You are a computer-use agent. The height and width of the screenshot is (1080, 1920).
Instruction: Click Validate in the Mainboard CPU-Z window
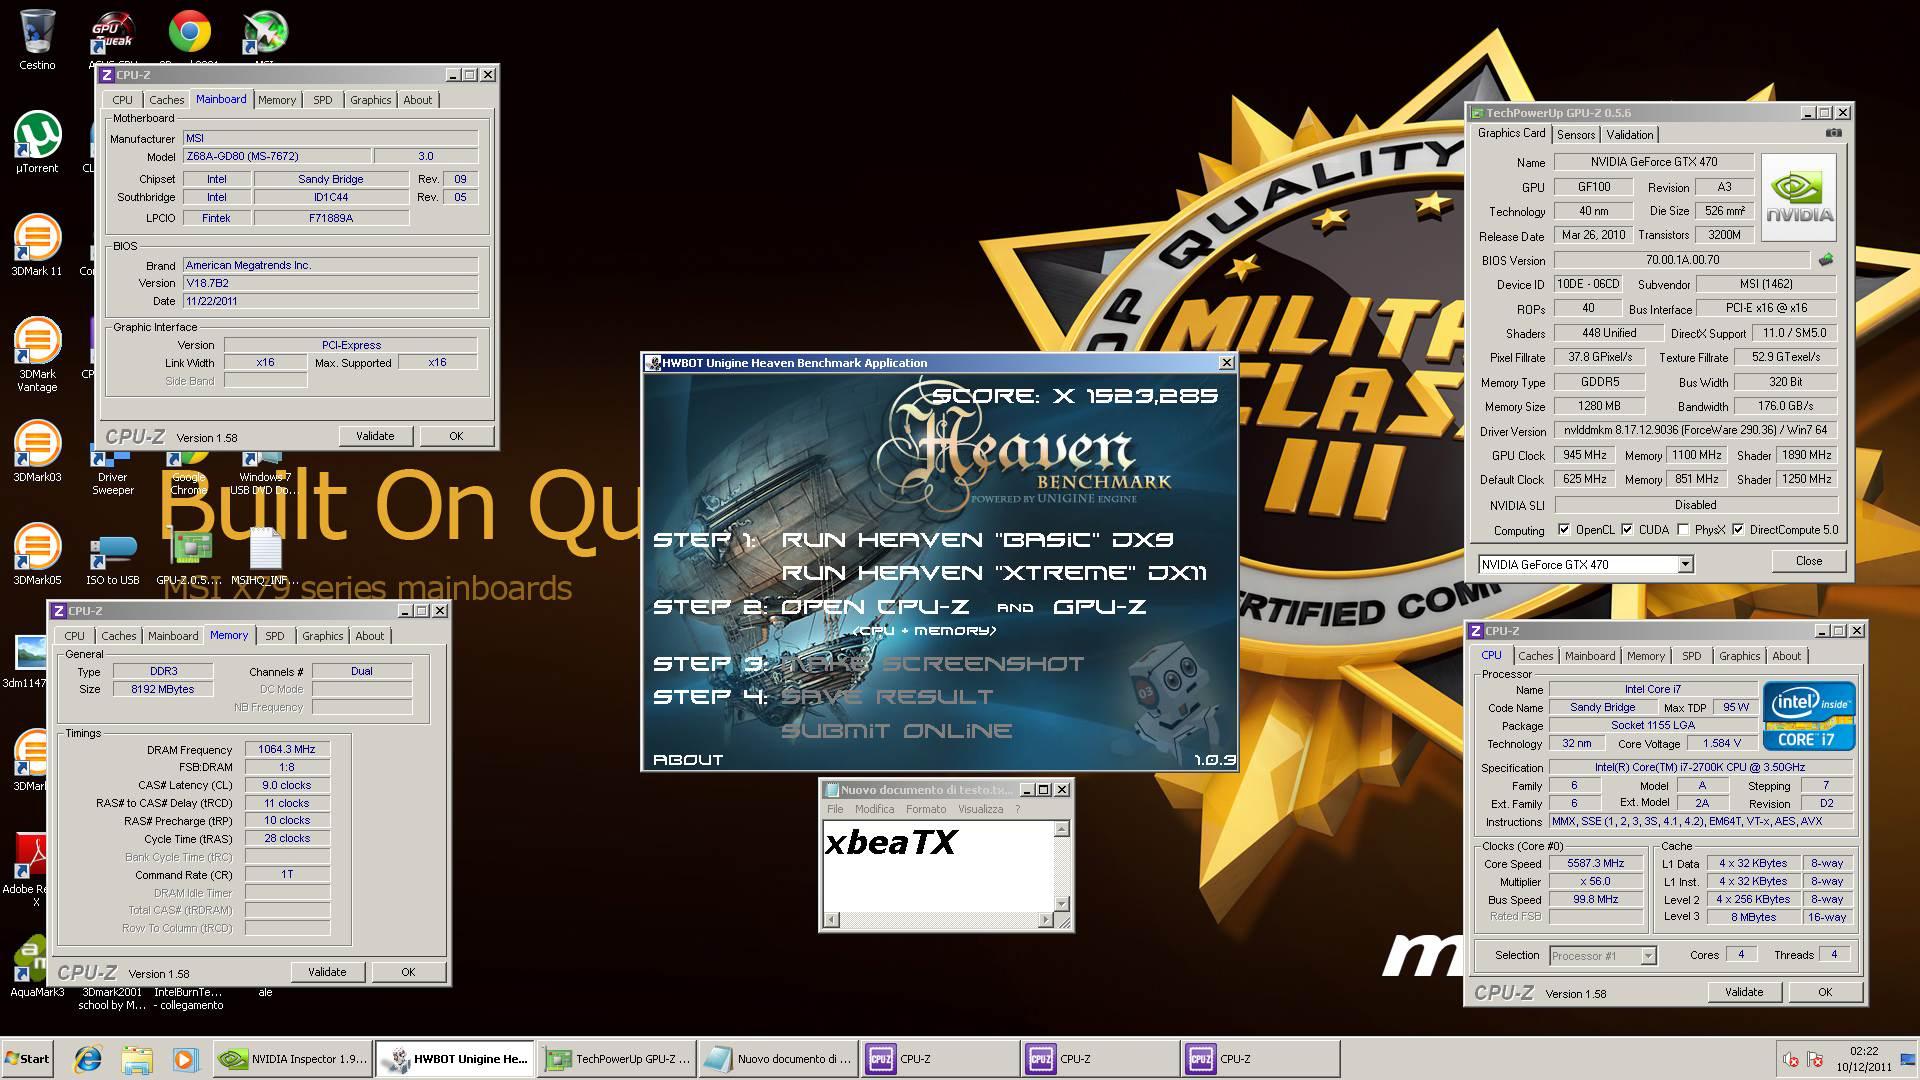(375, 436)
